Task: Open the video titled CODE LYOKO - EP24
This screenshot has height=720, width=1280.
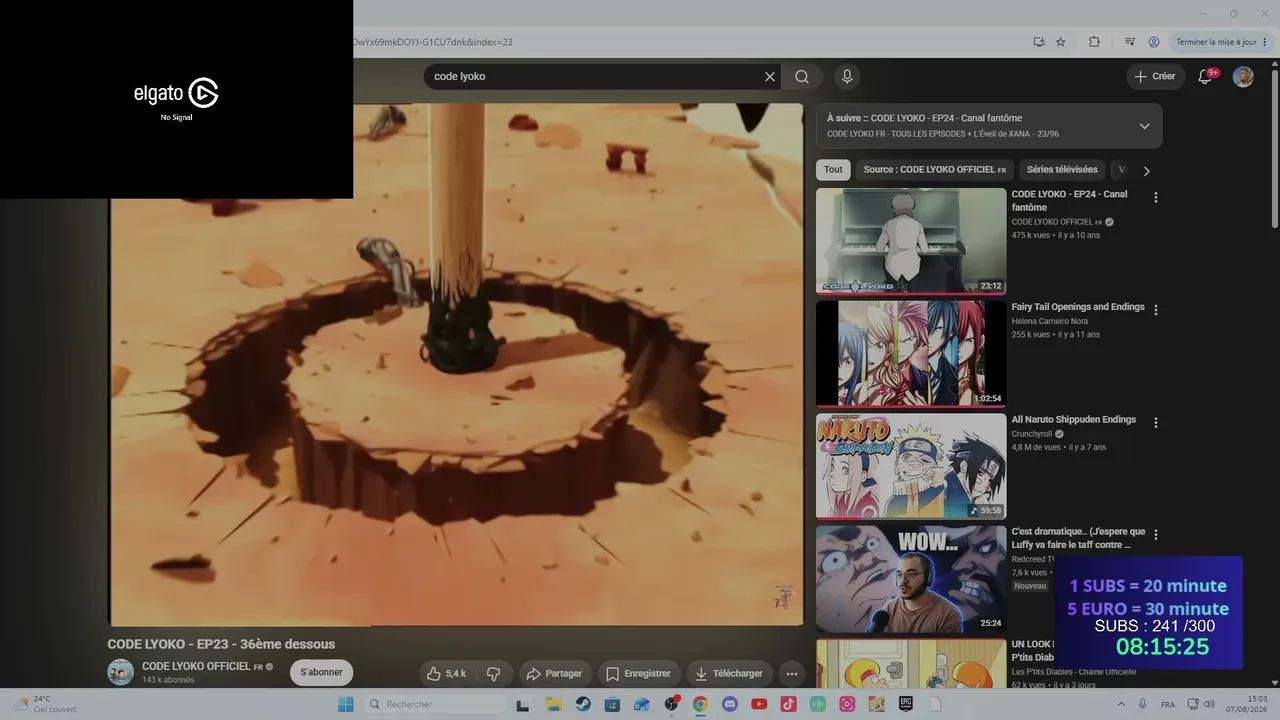Action: 1069,201
